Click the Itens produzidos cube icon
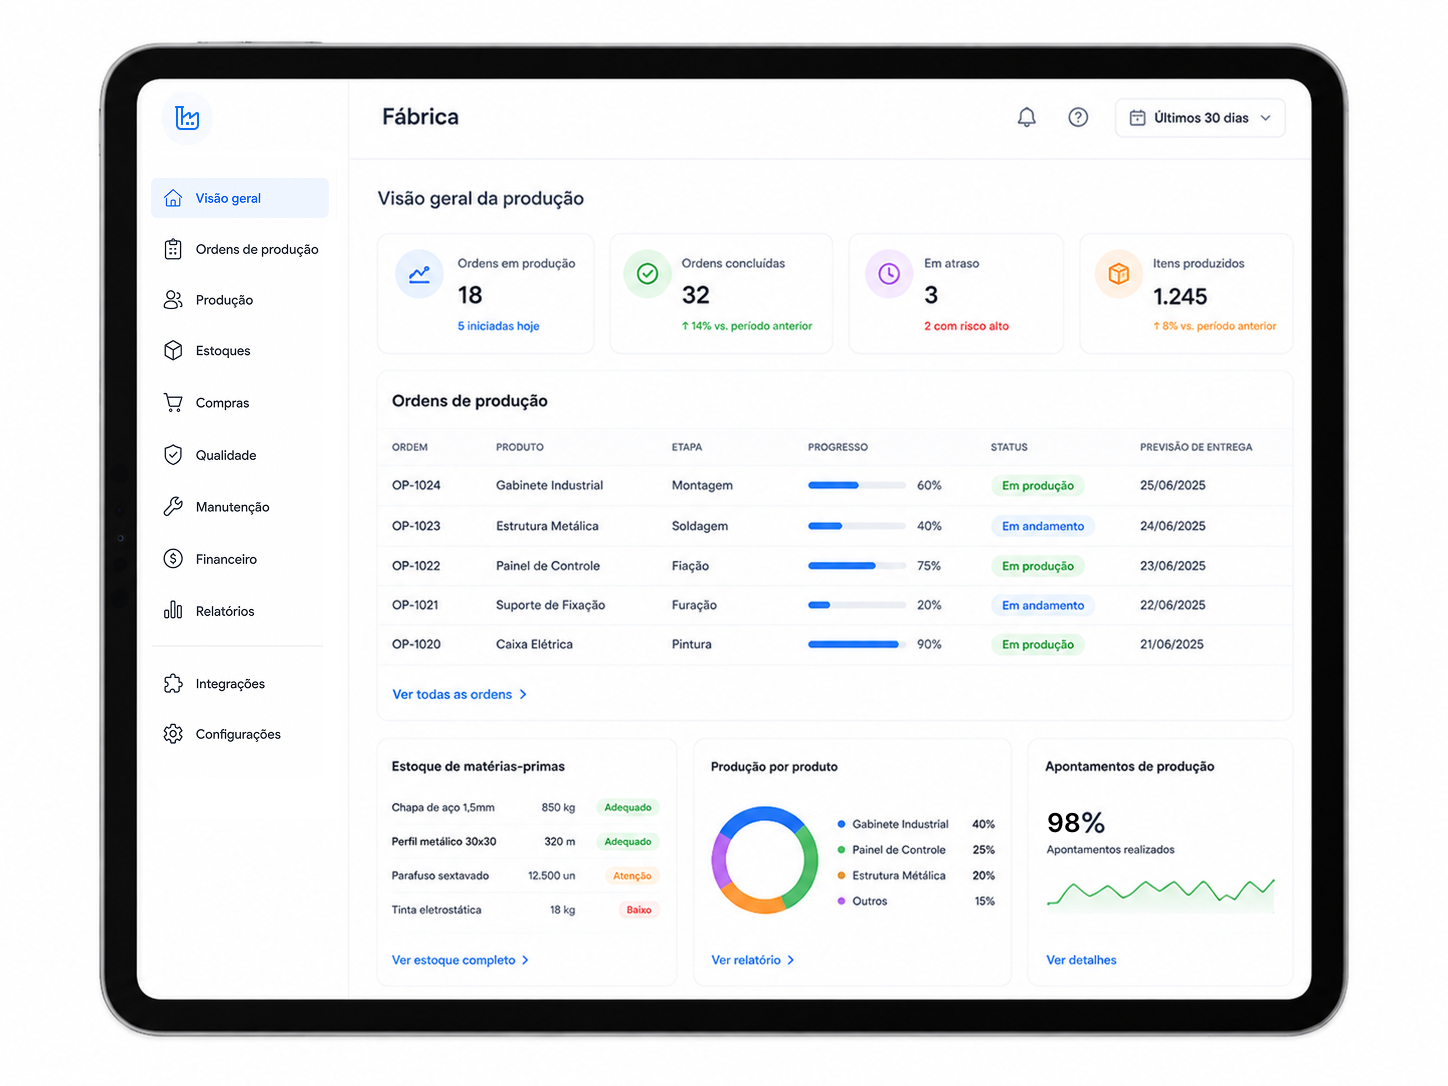Screen dimensions: 1448x1086 pyautogui.click(x=1119, y=274)
